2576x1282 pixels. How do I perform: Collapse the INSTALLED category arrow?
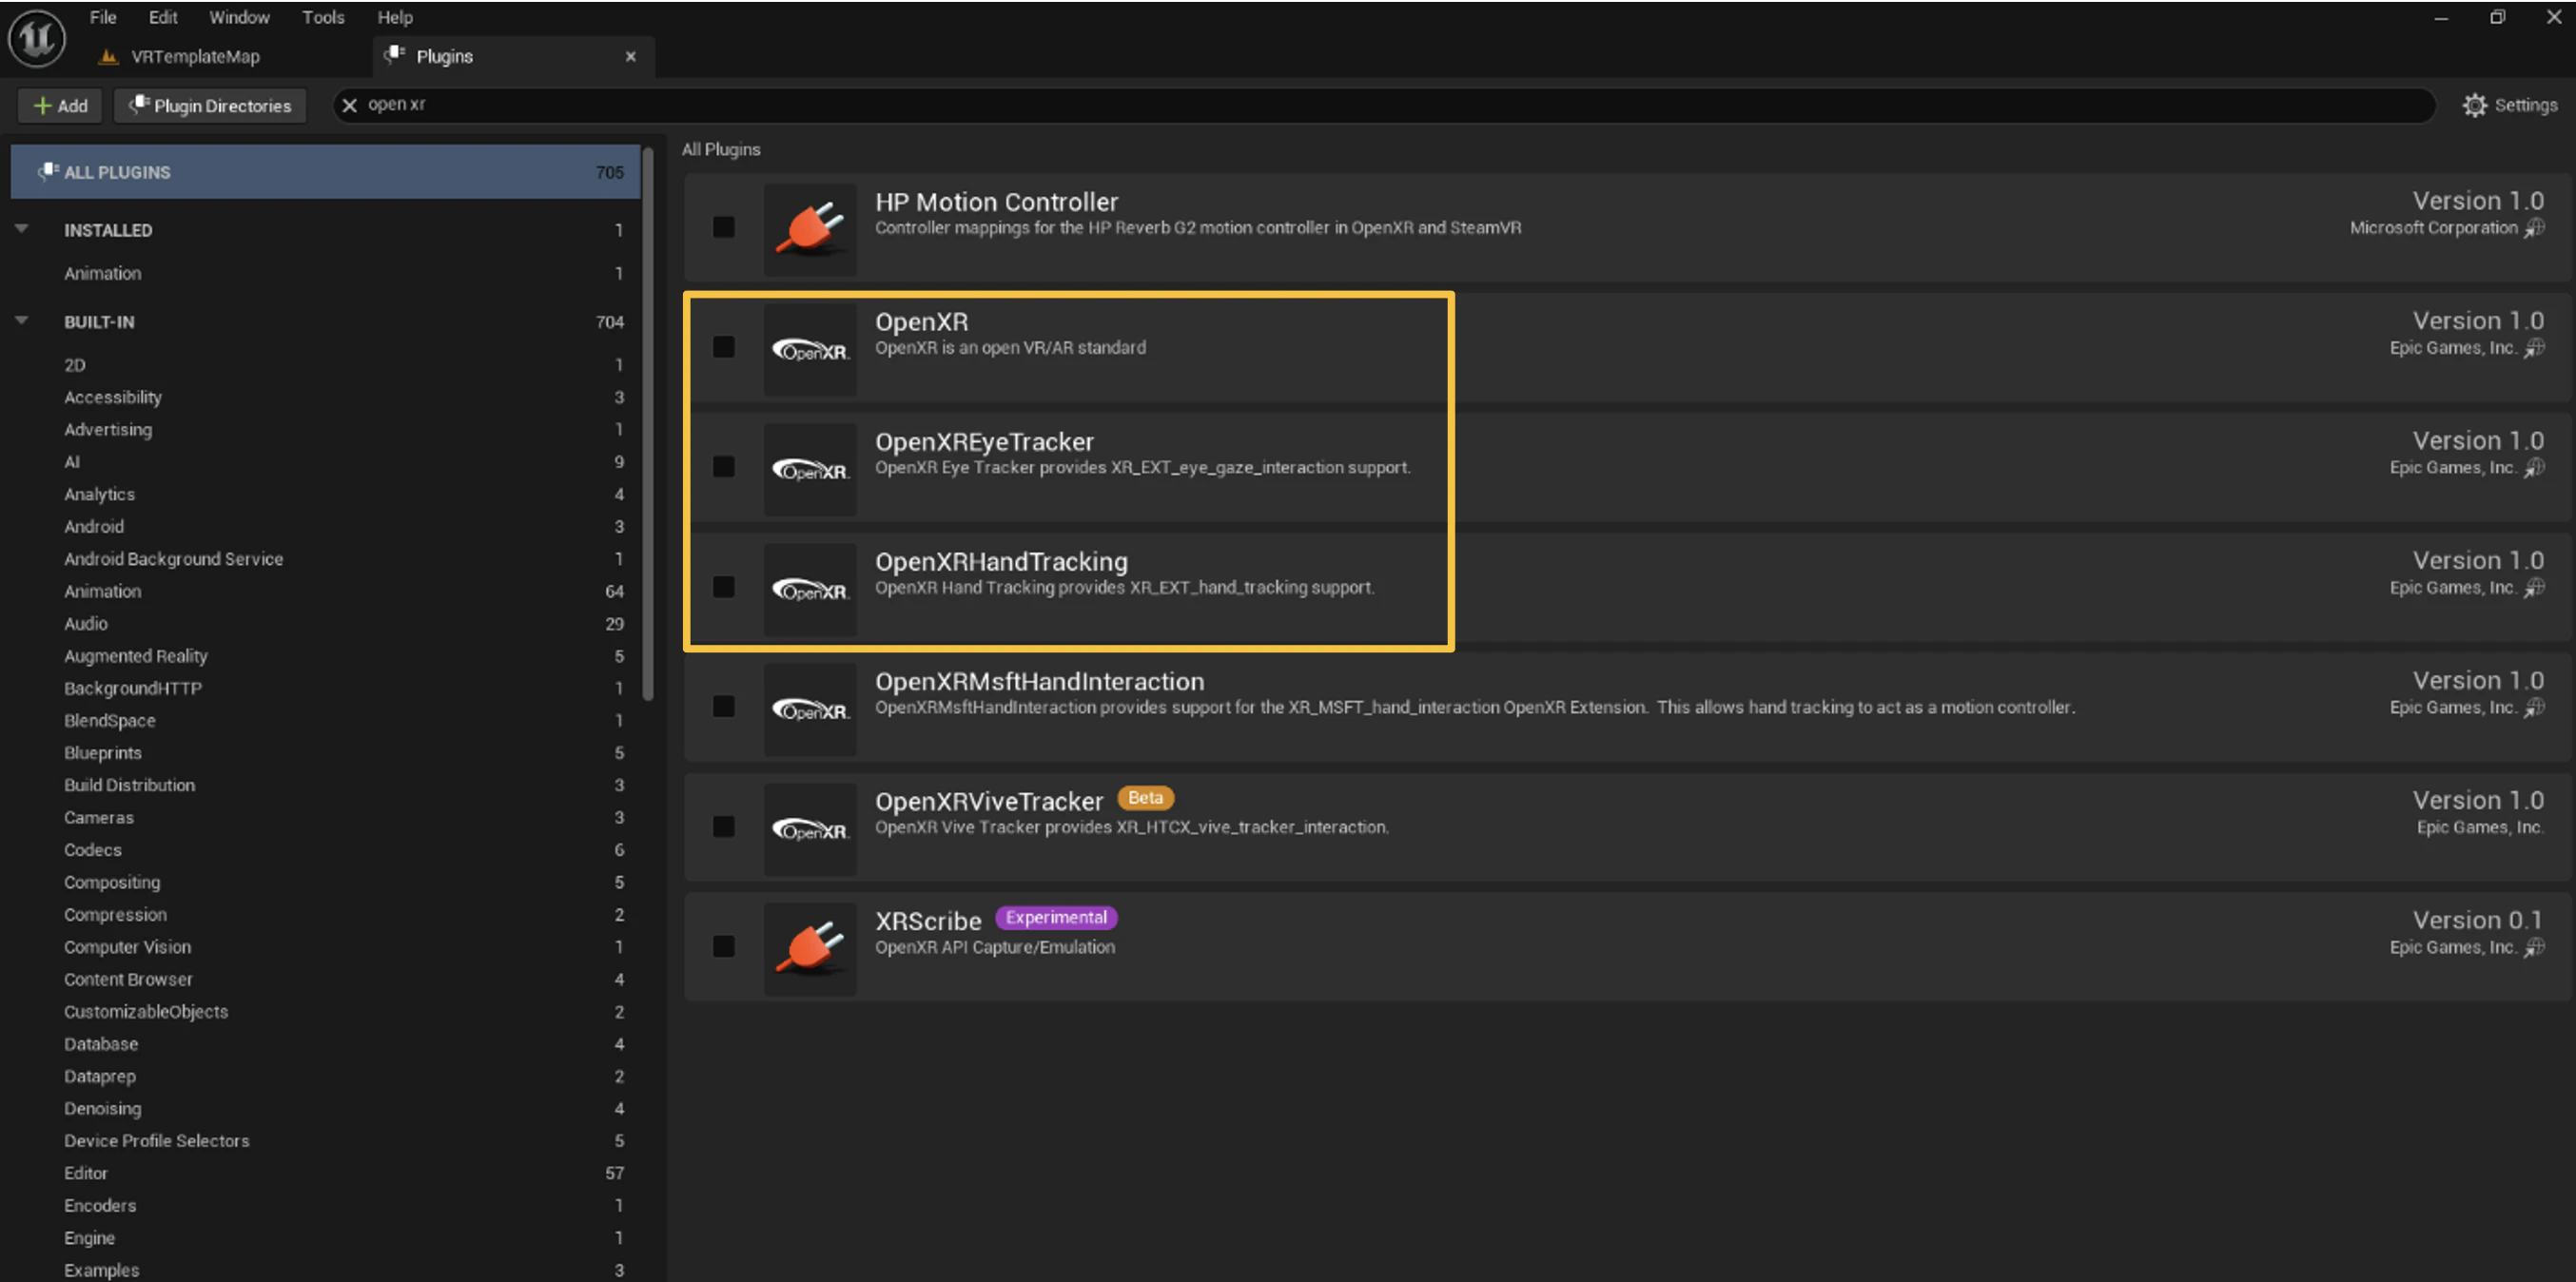(x=22, y=229)
